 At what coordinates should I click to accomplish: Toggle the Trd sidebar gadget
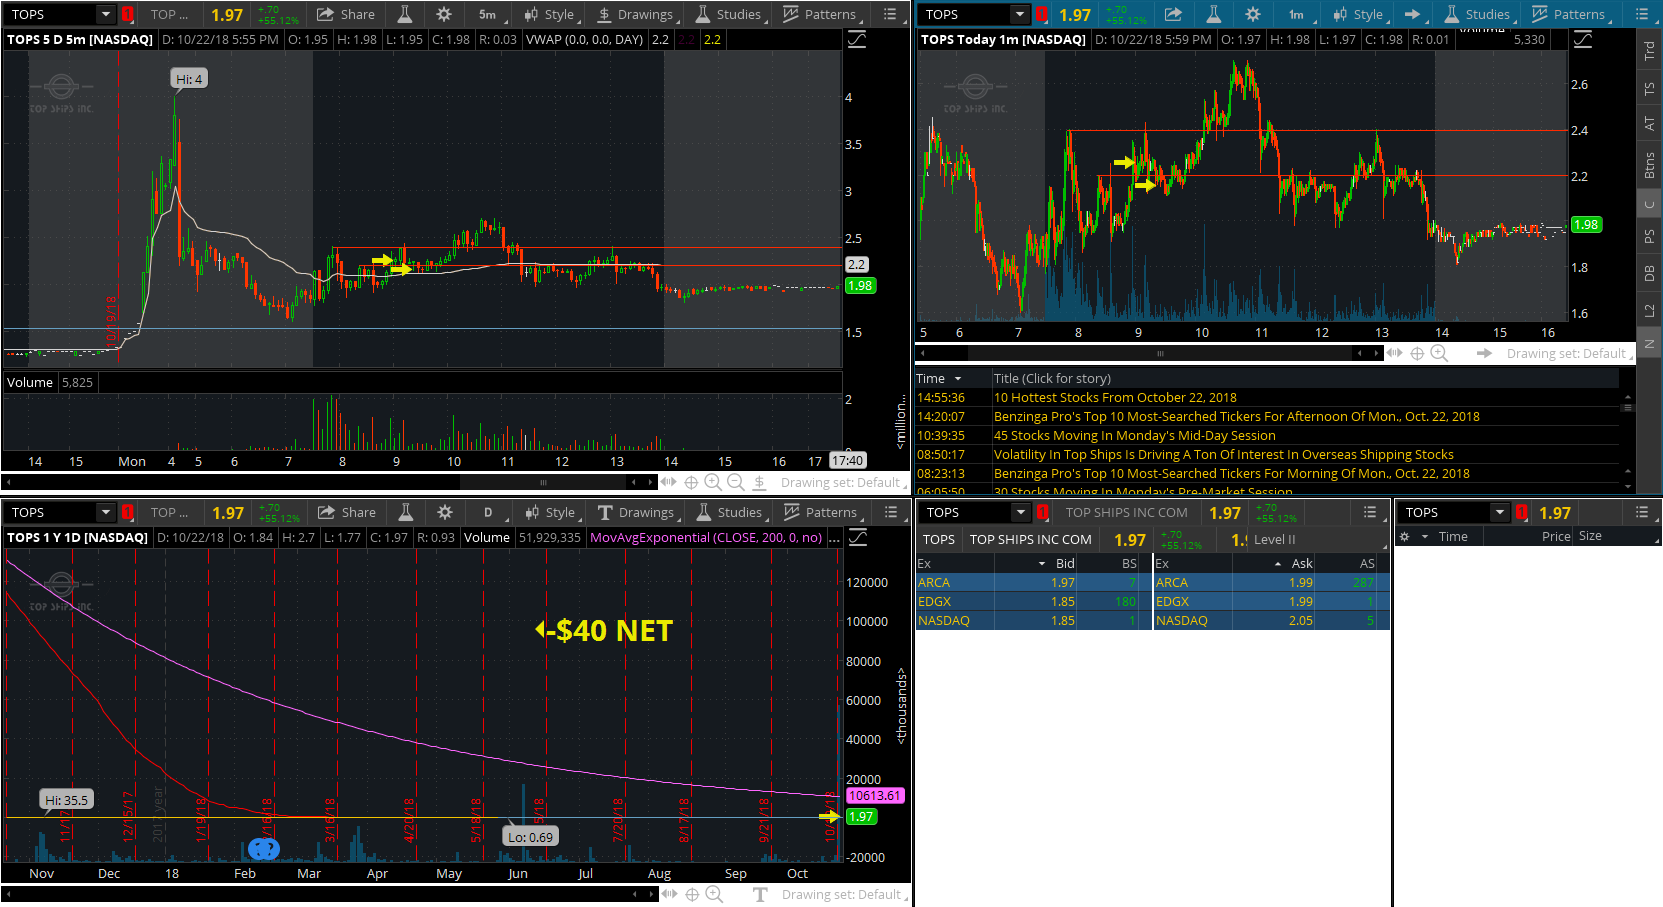coord(1649,50)
